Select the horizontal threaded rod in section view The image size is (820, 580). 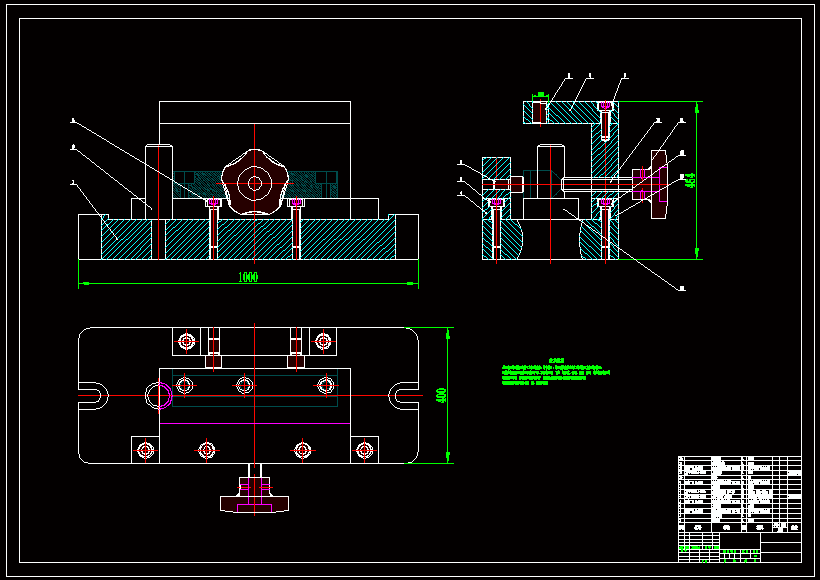(595, 183)
